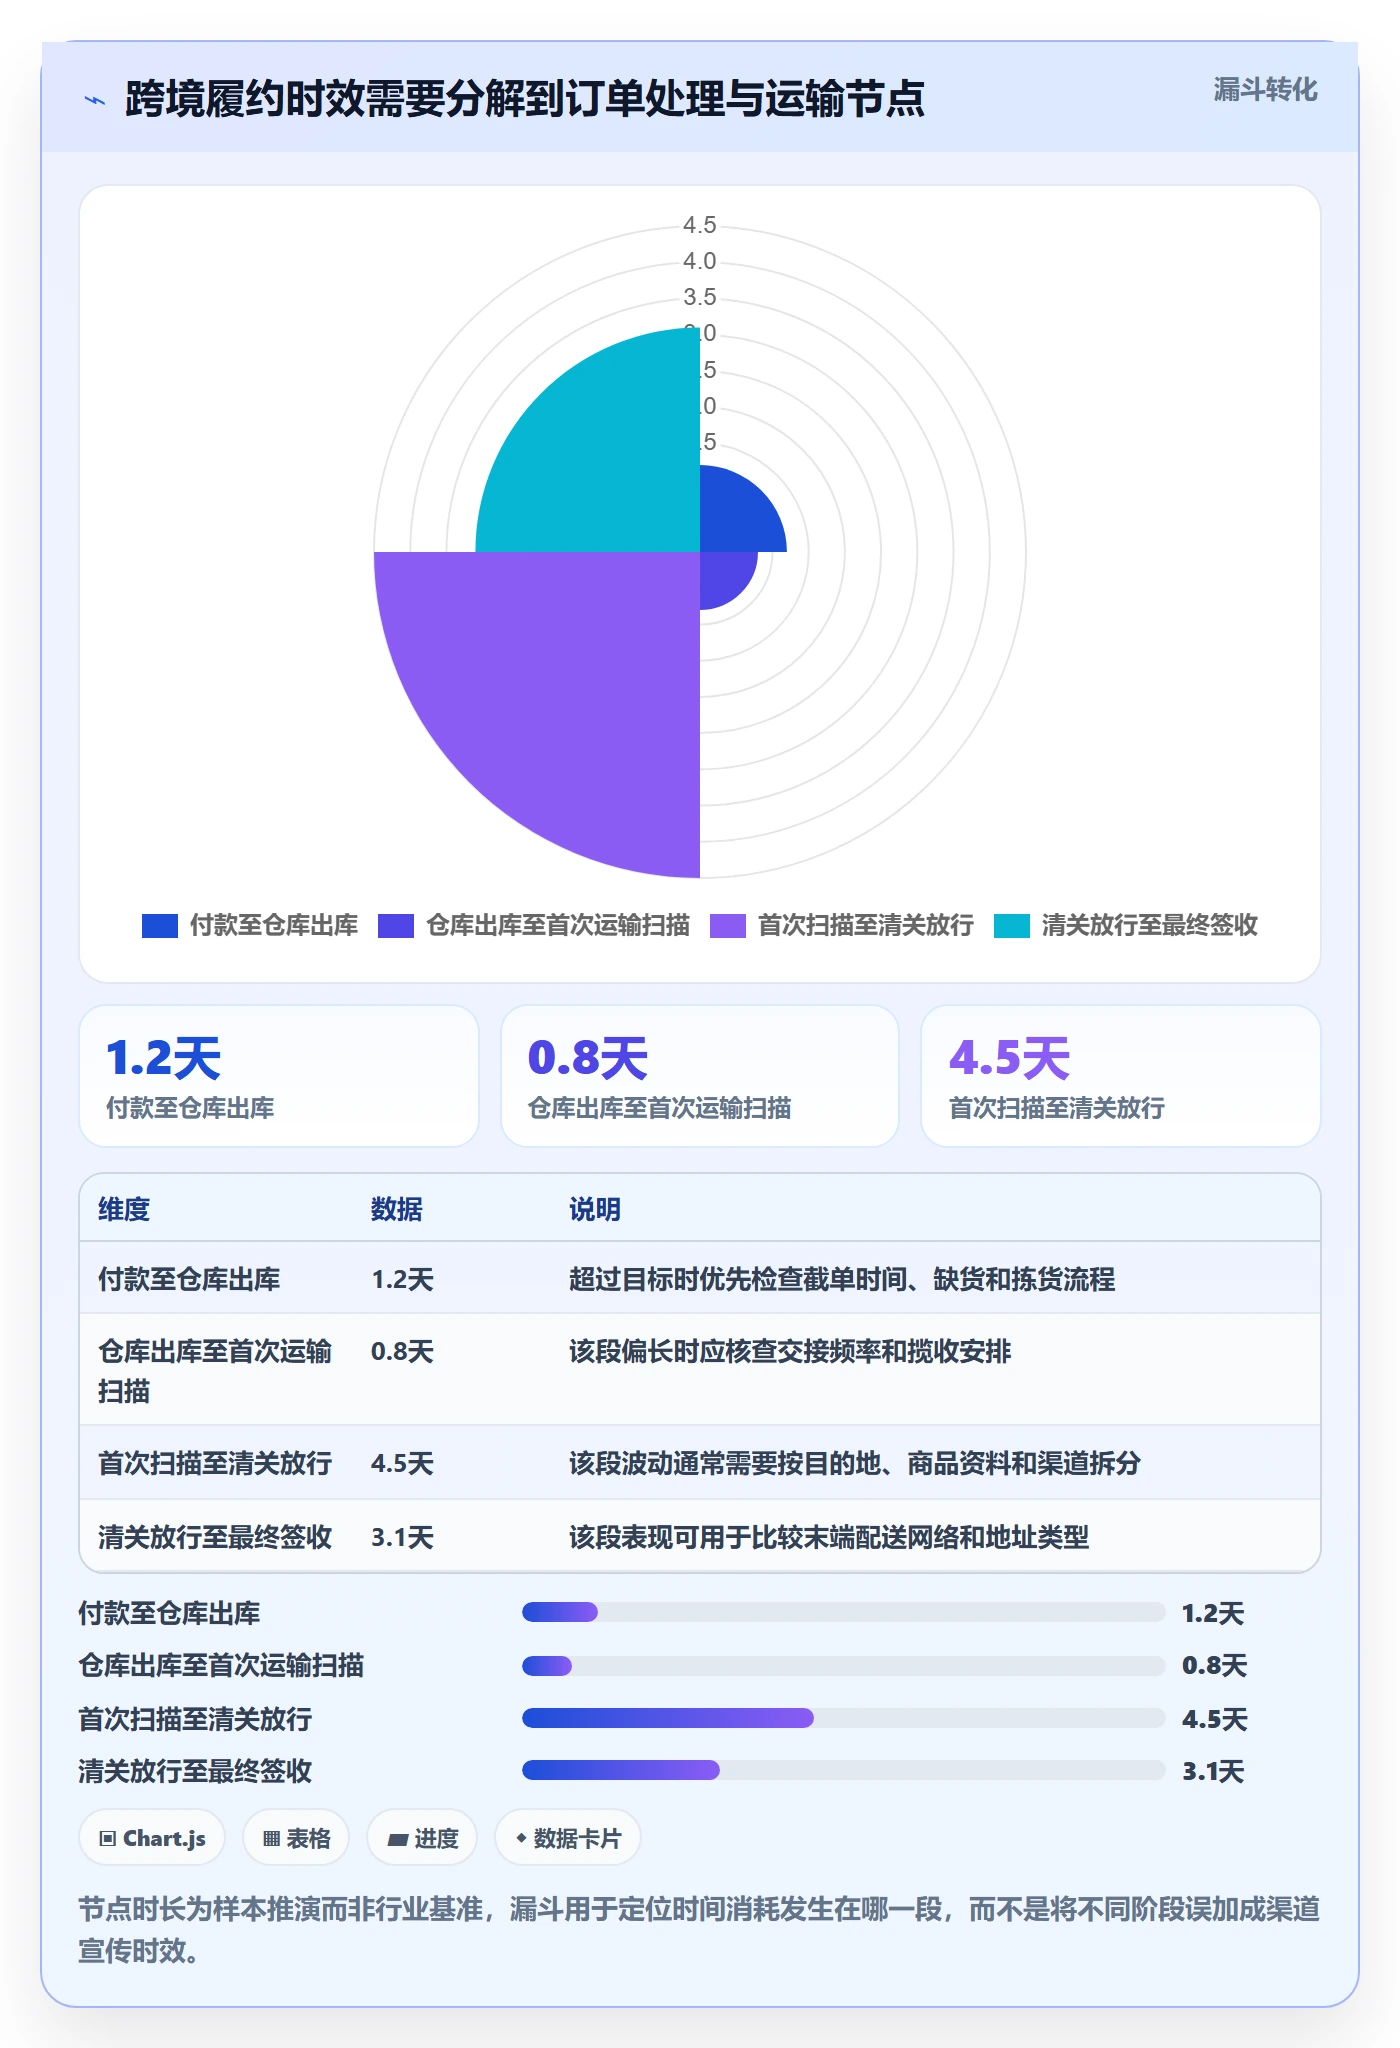Click the diamond icon in 数据卡片 chip

pos(521,1838)
